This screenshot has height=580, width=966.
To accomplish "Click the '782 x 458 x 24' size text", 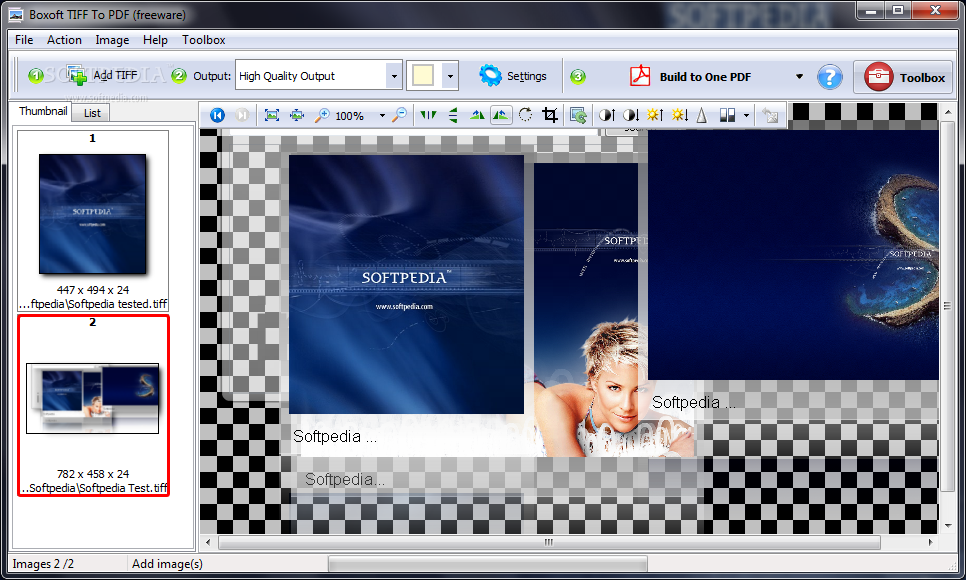I will tap(93, 474).
